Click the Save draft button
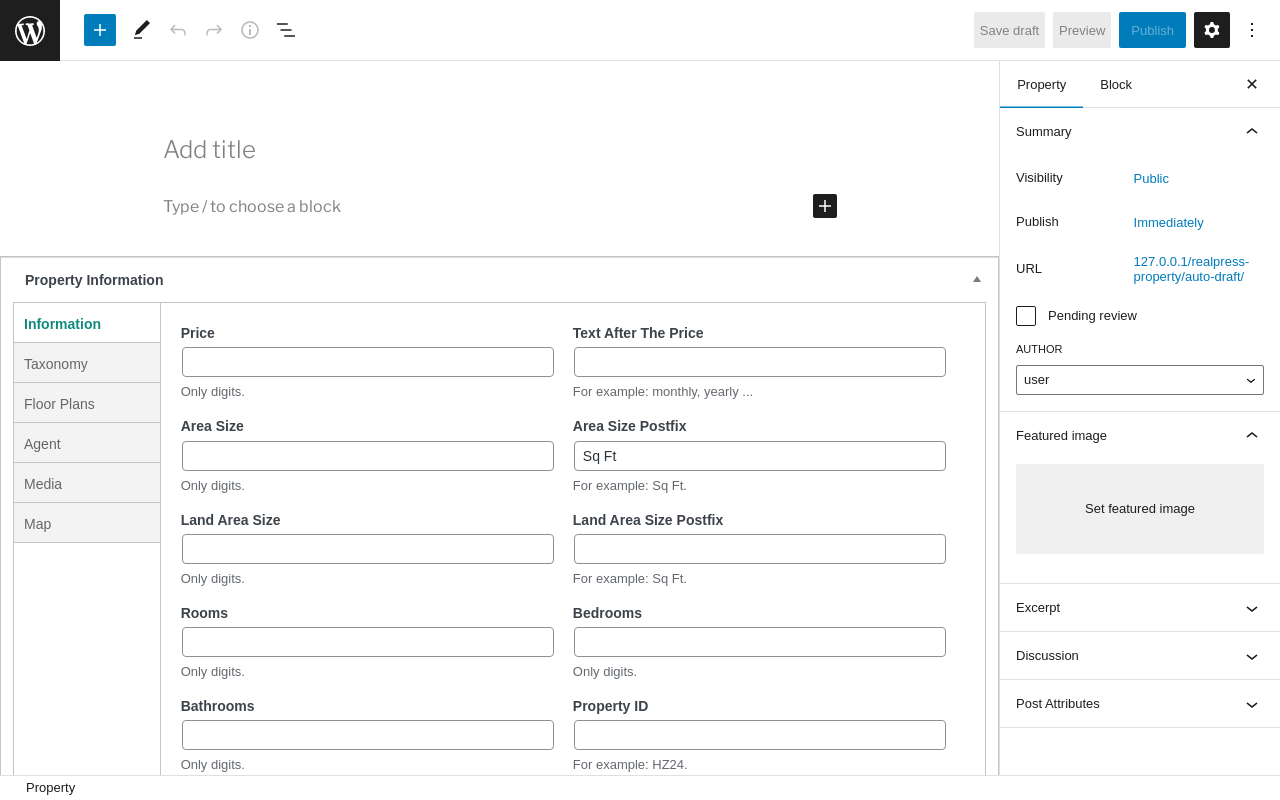The height and width of the screenshot is (800, 1280). pyautogui.click(x=1009, y=30)
